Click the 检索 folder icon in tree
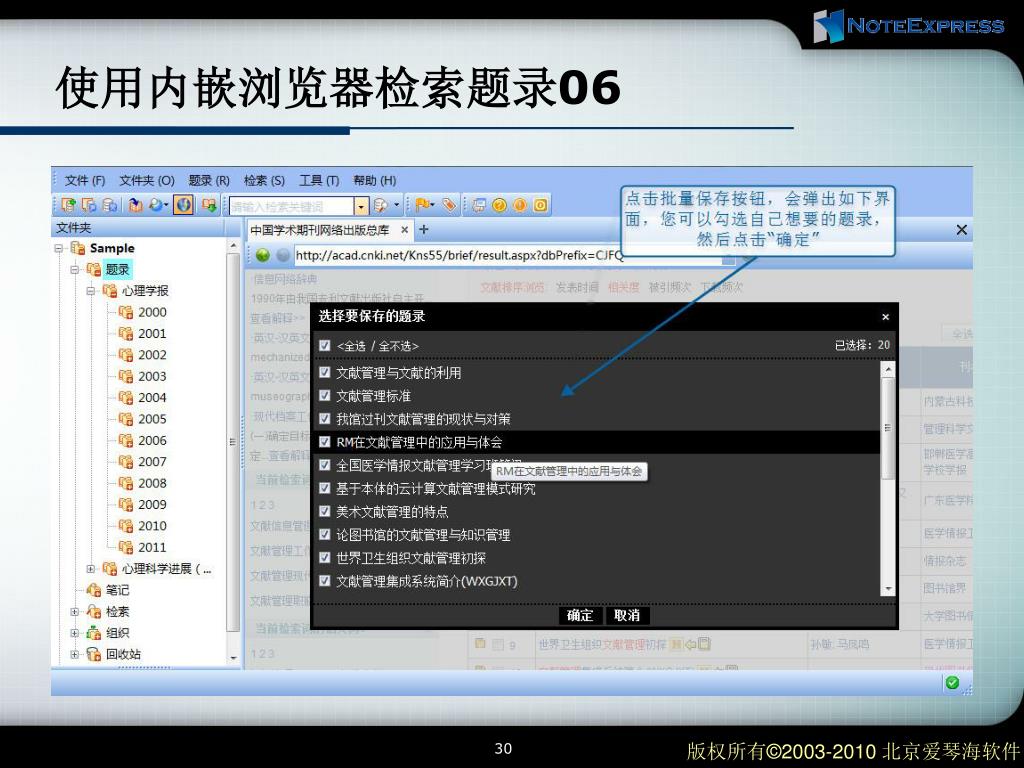 [93, 611]
